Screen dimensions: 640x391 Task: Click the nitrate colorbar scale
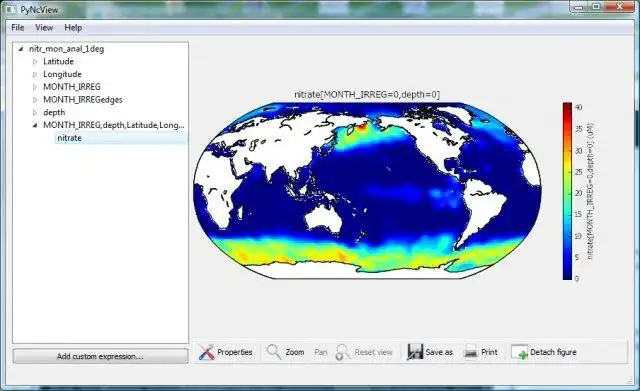point(567,191)
